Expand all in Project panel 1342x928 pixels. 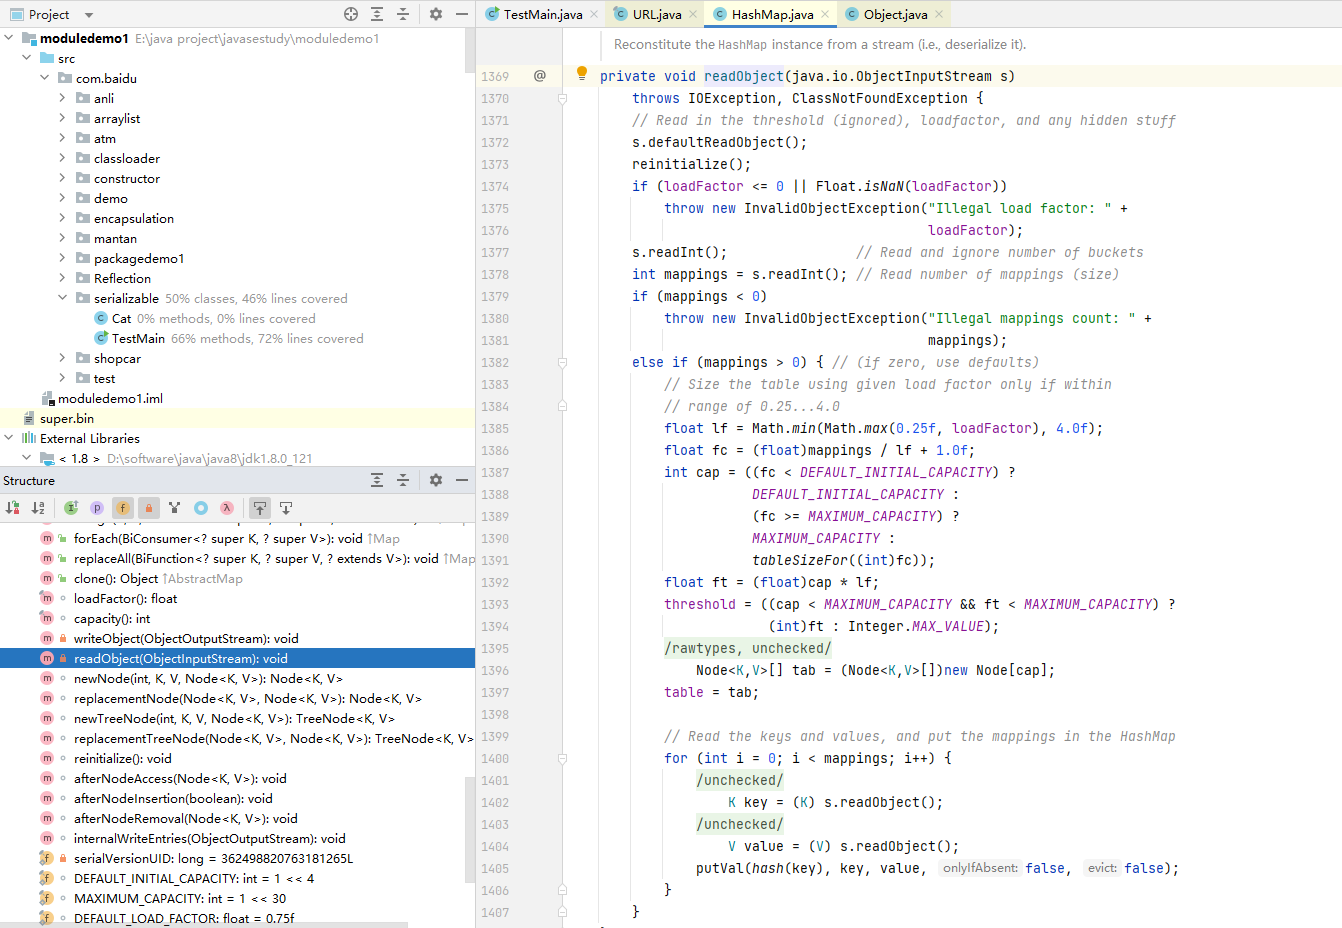(377, 14)
